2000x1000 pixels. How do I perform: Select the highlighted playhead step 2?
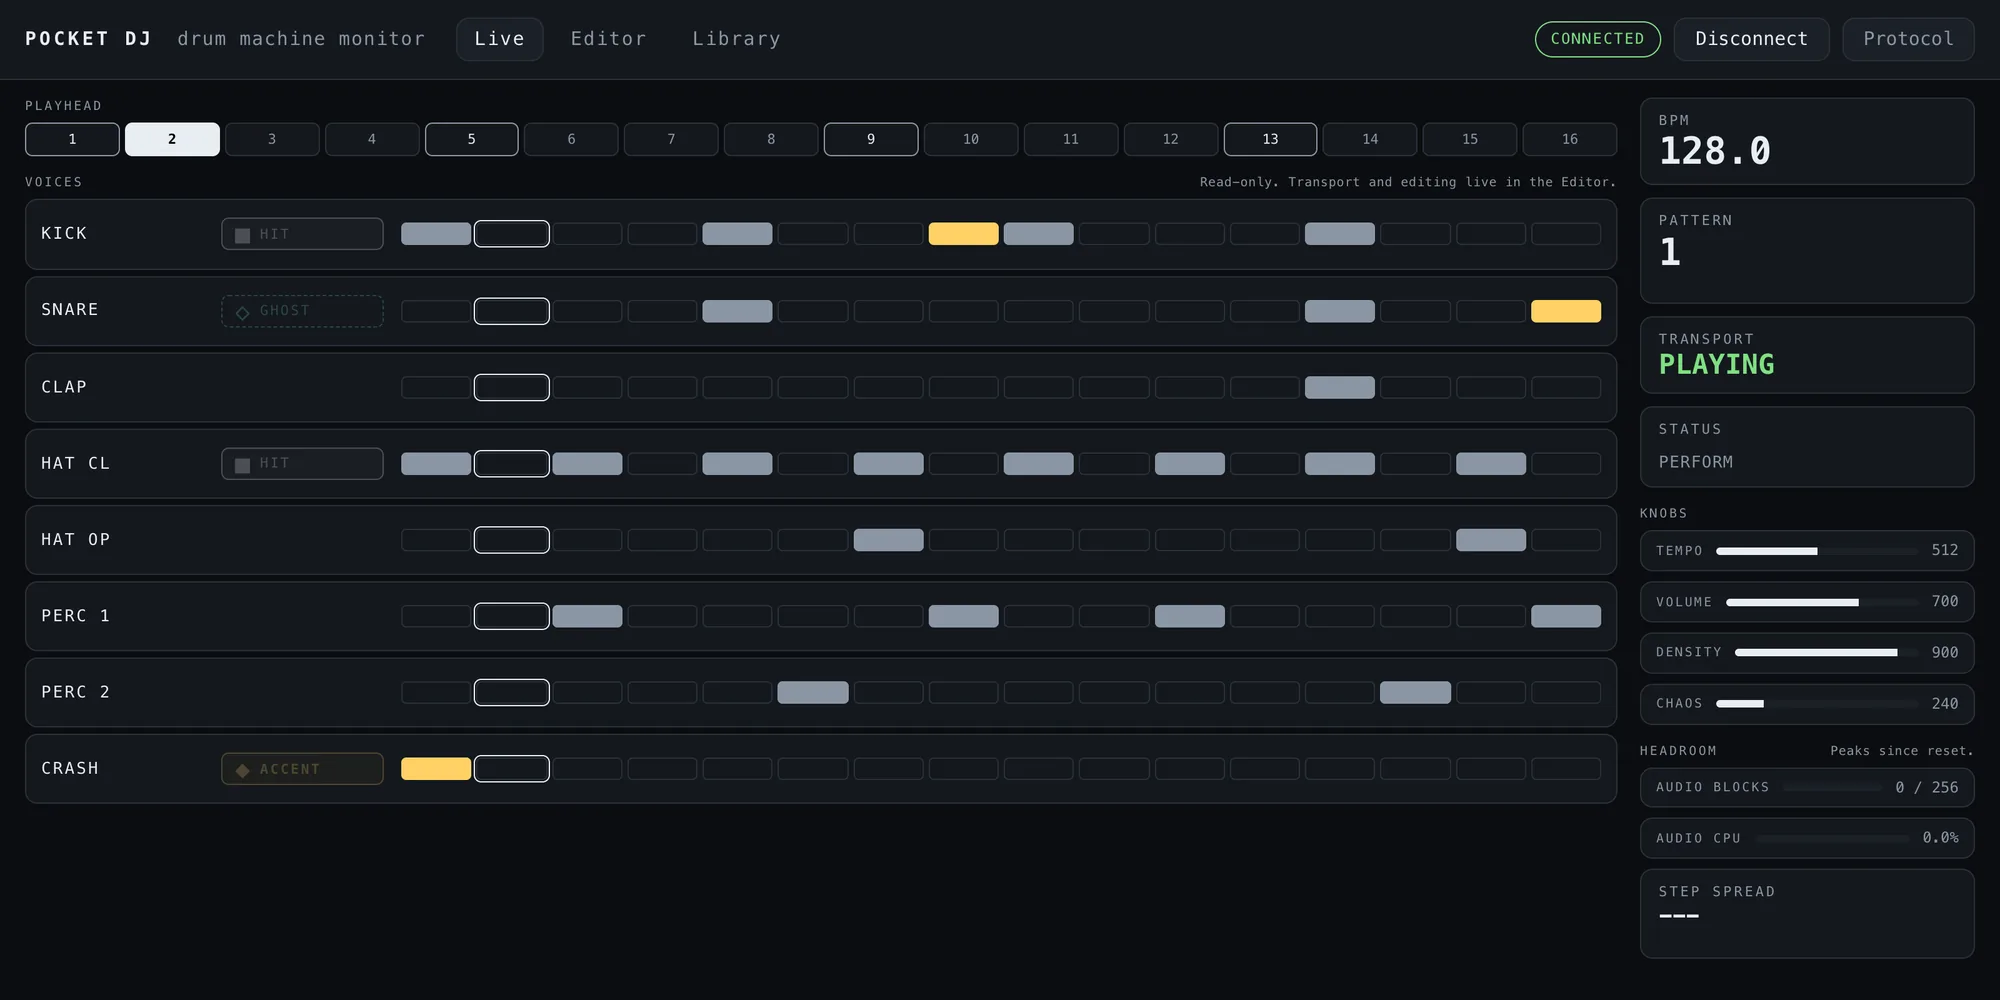click(x=172, y=139)
